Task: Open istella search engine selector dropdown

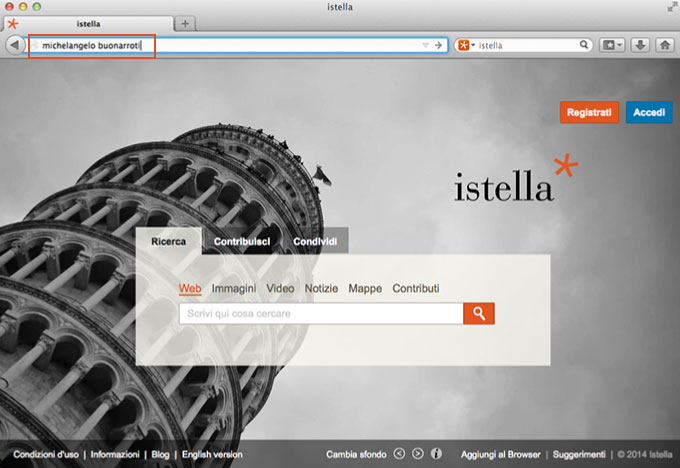Action: coord(467,45)
